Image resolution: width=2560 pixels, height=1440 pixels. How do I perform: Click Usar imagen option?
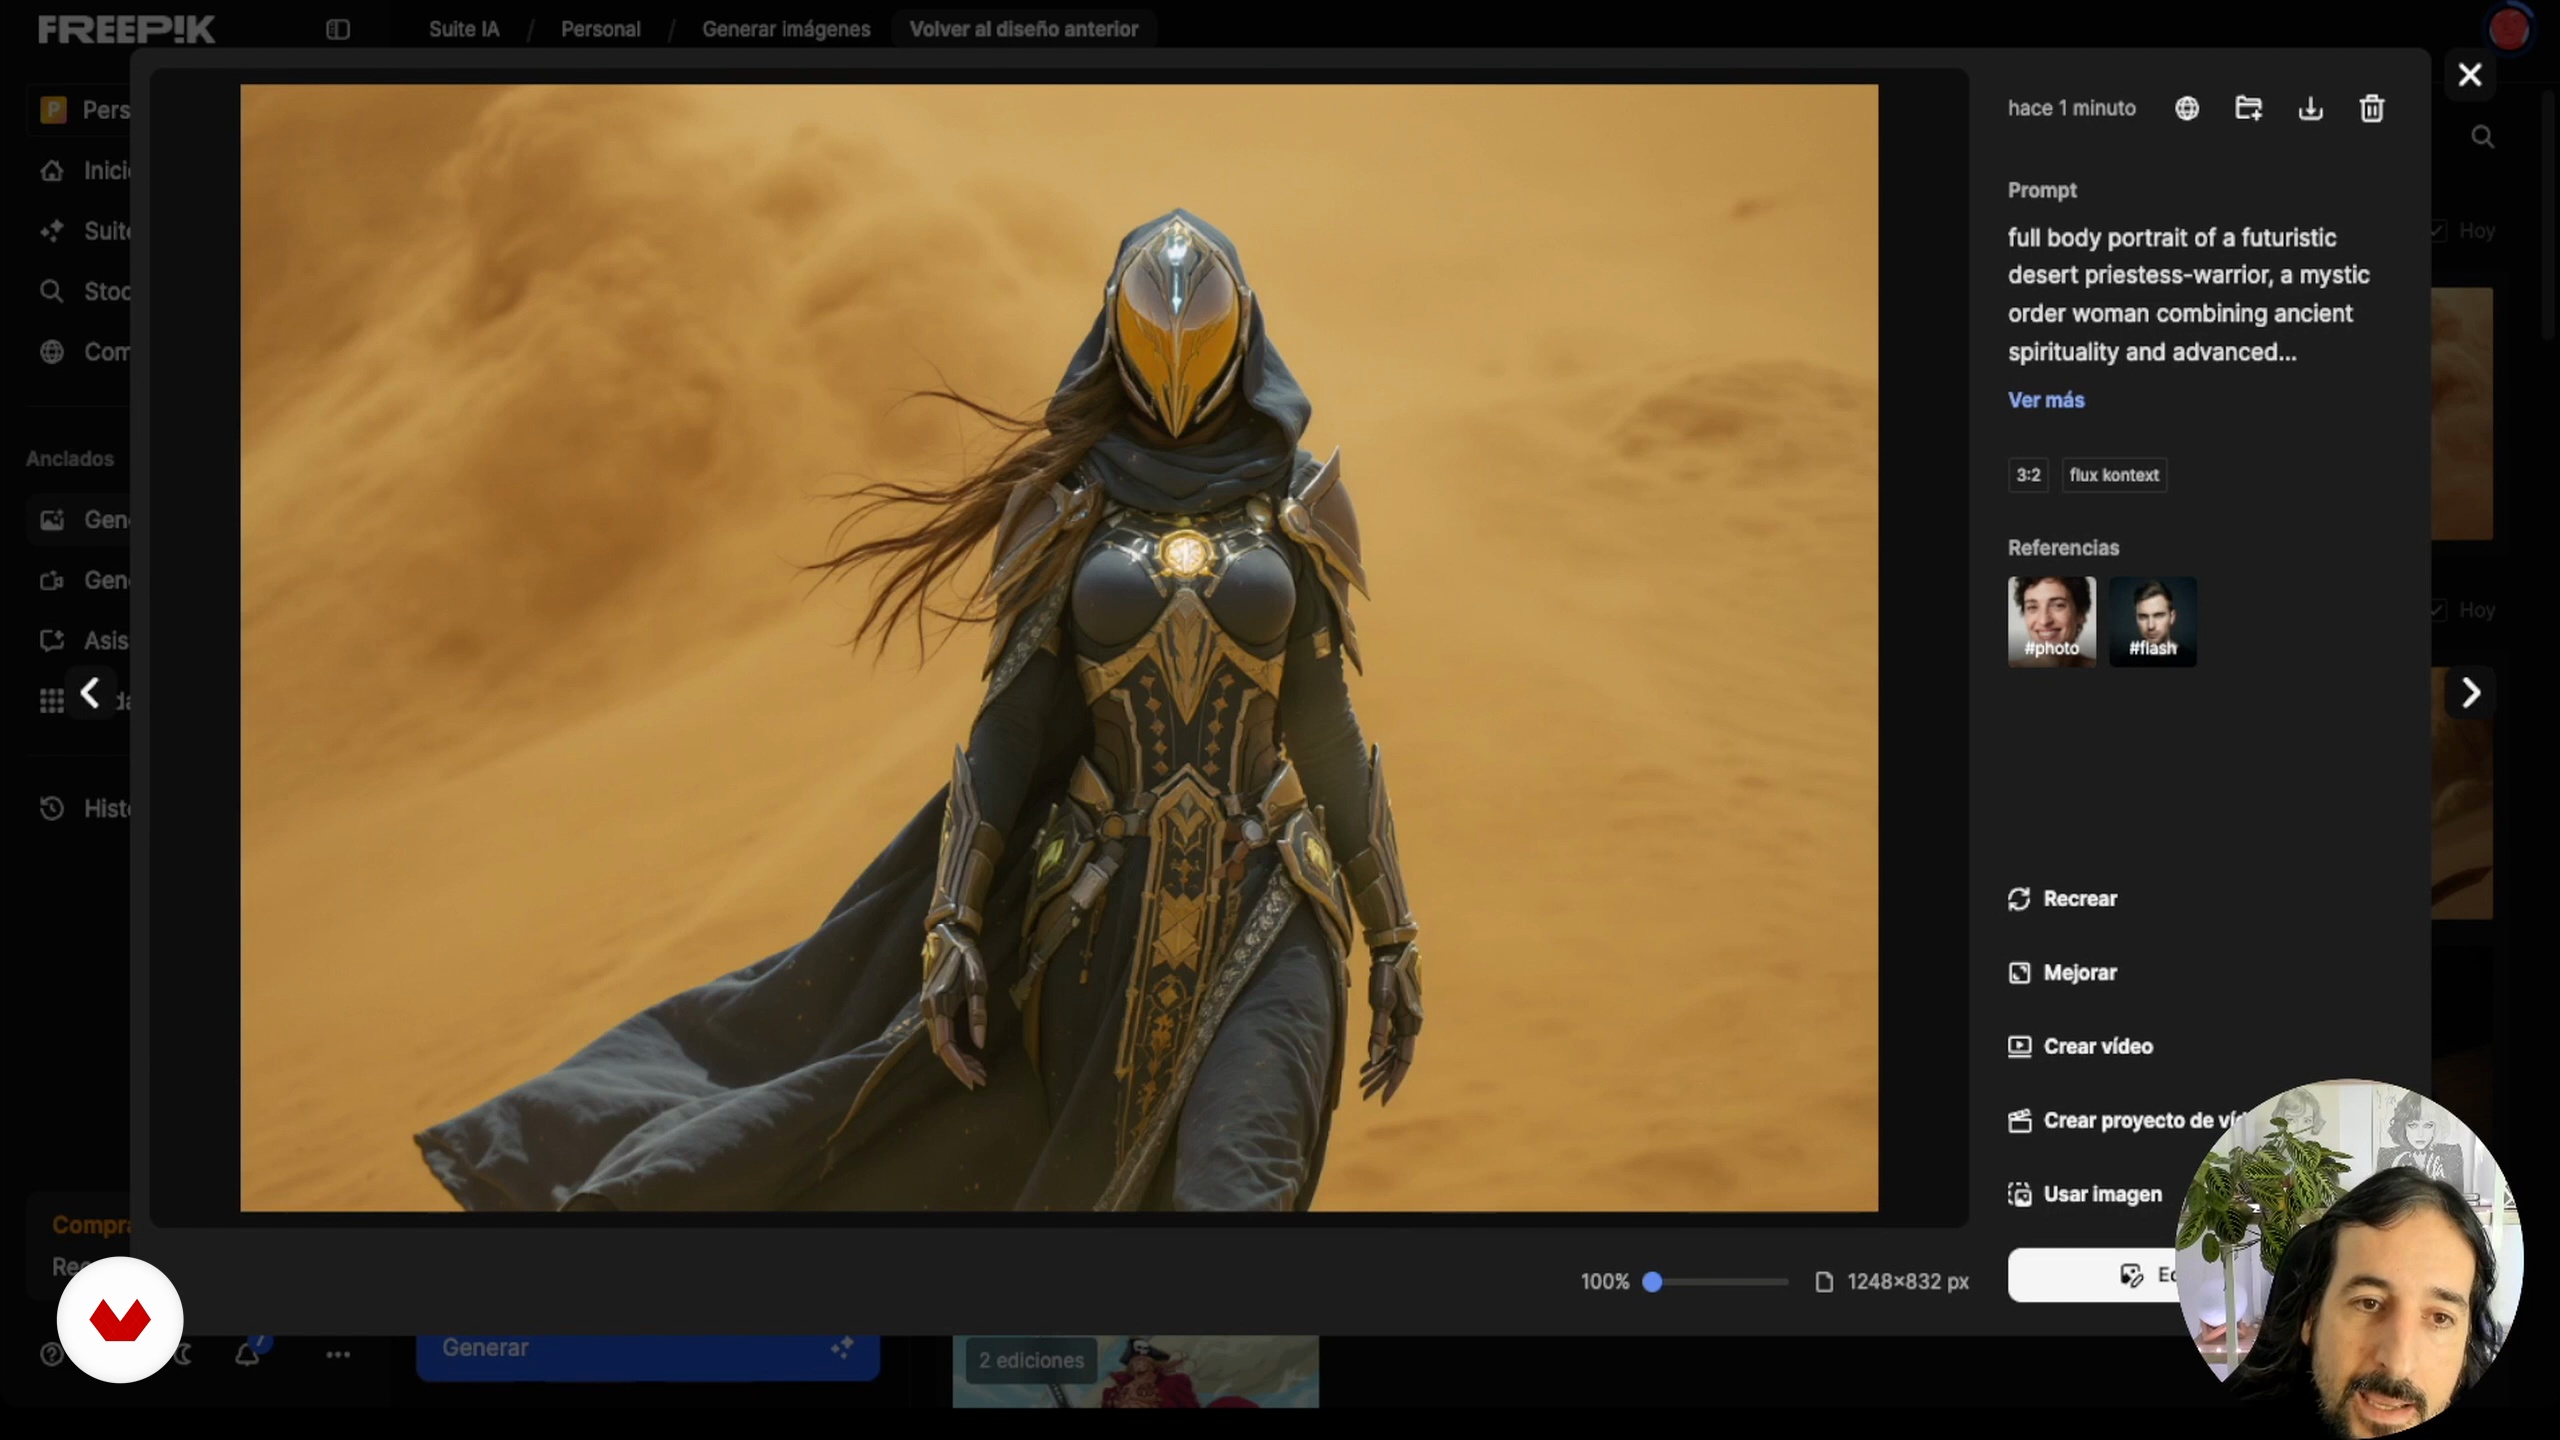2085,1195
